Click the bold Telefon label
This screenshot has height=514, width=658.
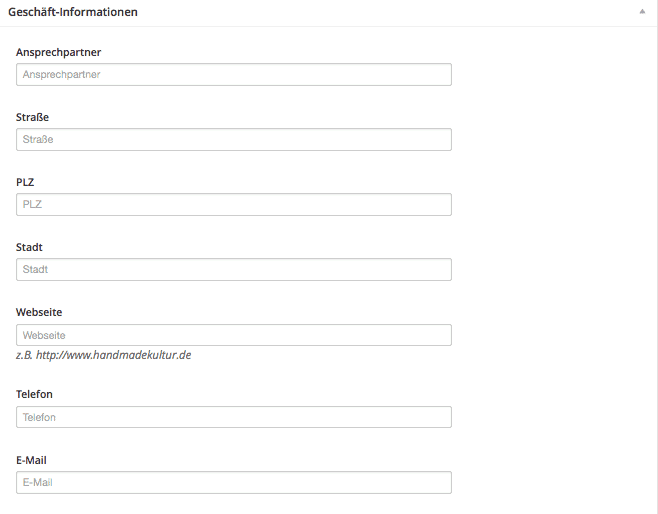(34, 394)
